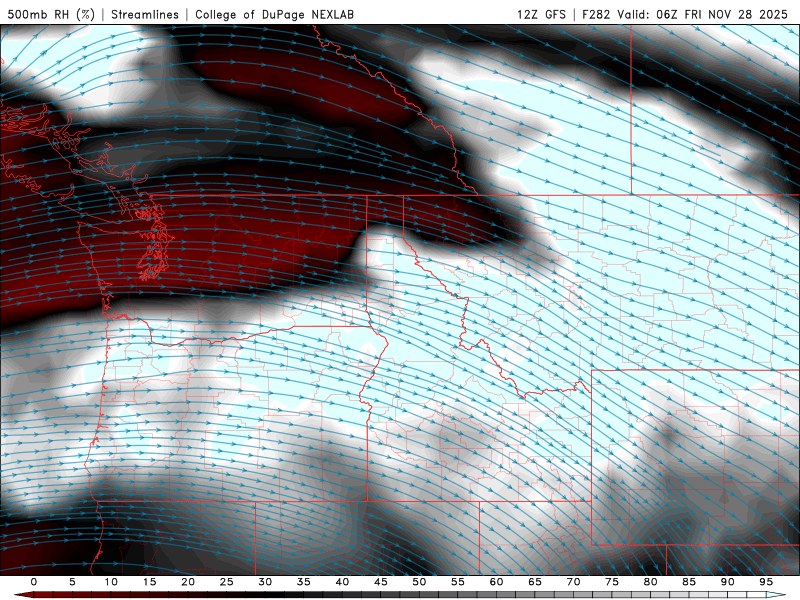
Task: Click the colorbar label '35'
Action: coord(304,582)
